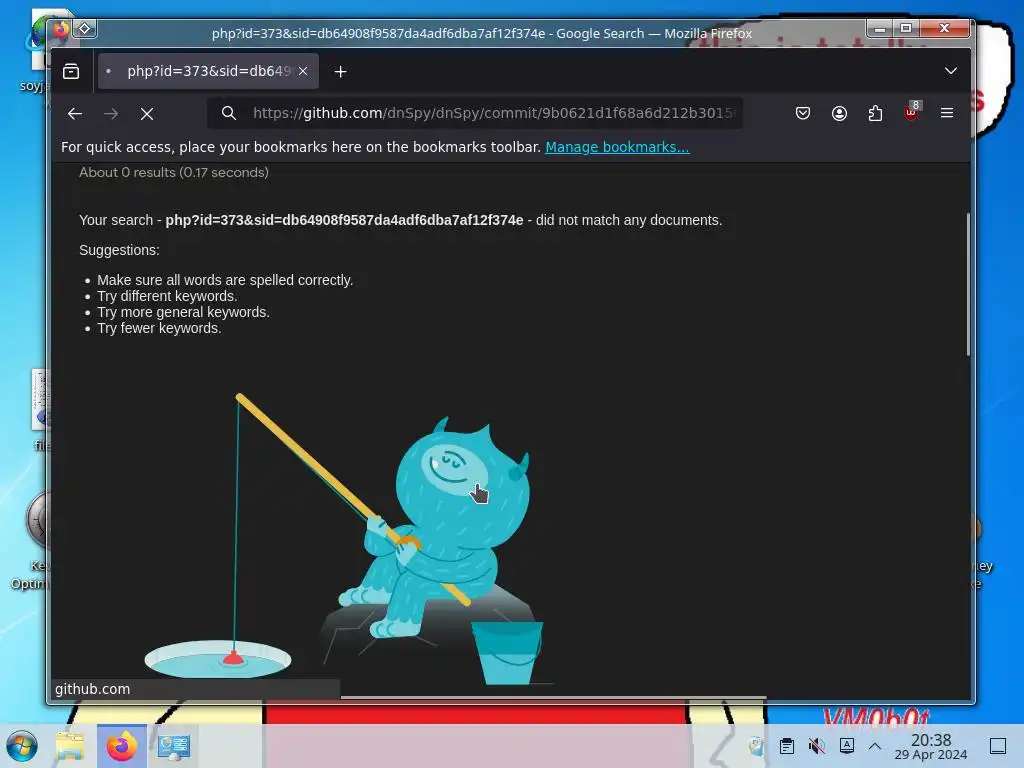Open the uBlock Origin extension popup
The image size is (1024, 768).
[912, 112]
